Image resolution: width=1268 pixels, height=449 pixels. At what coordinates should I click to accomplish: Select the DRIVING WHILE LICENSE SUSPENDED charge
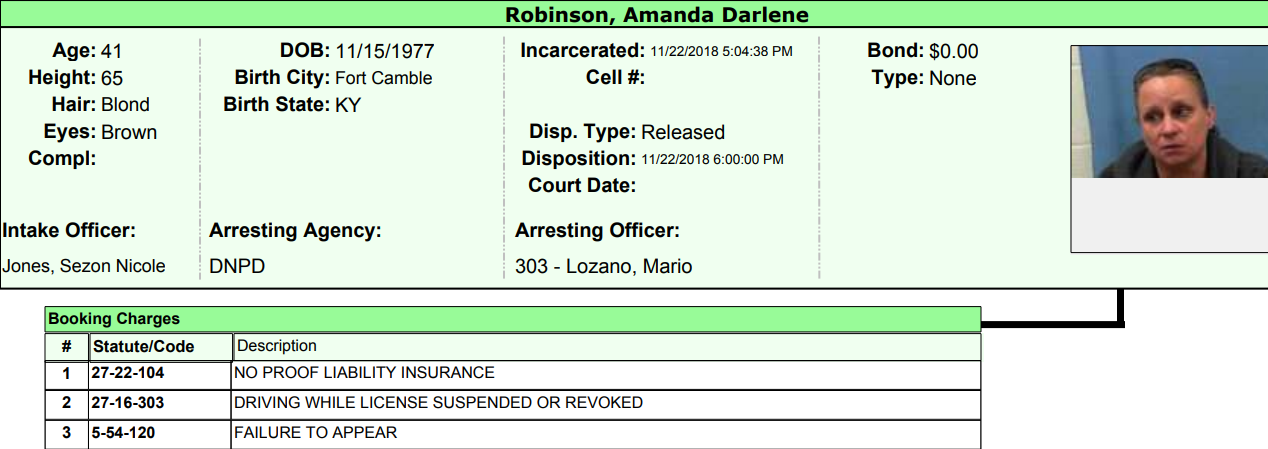coord(438,403)
